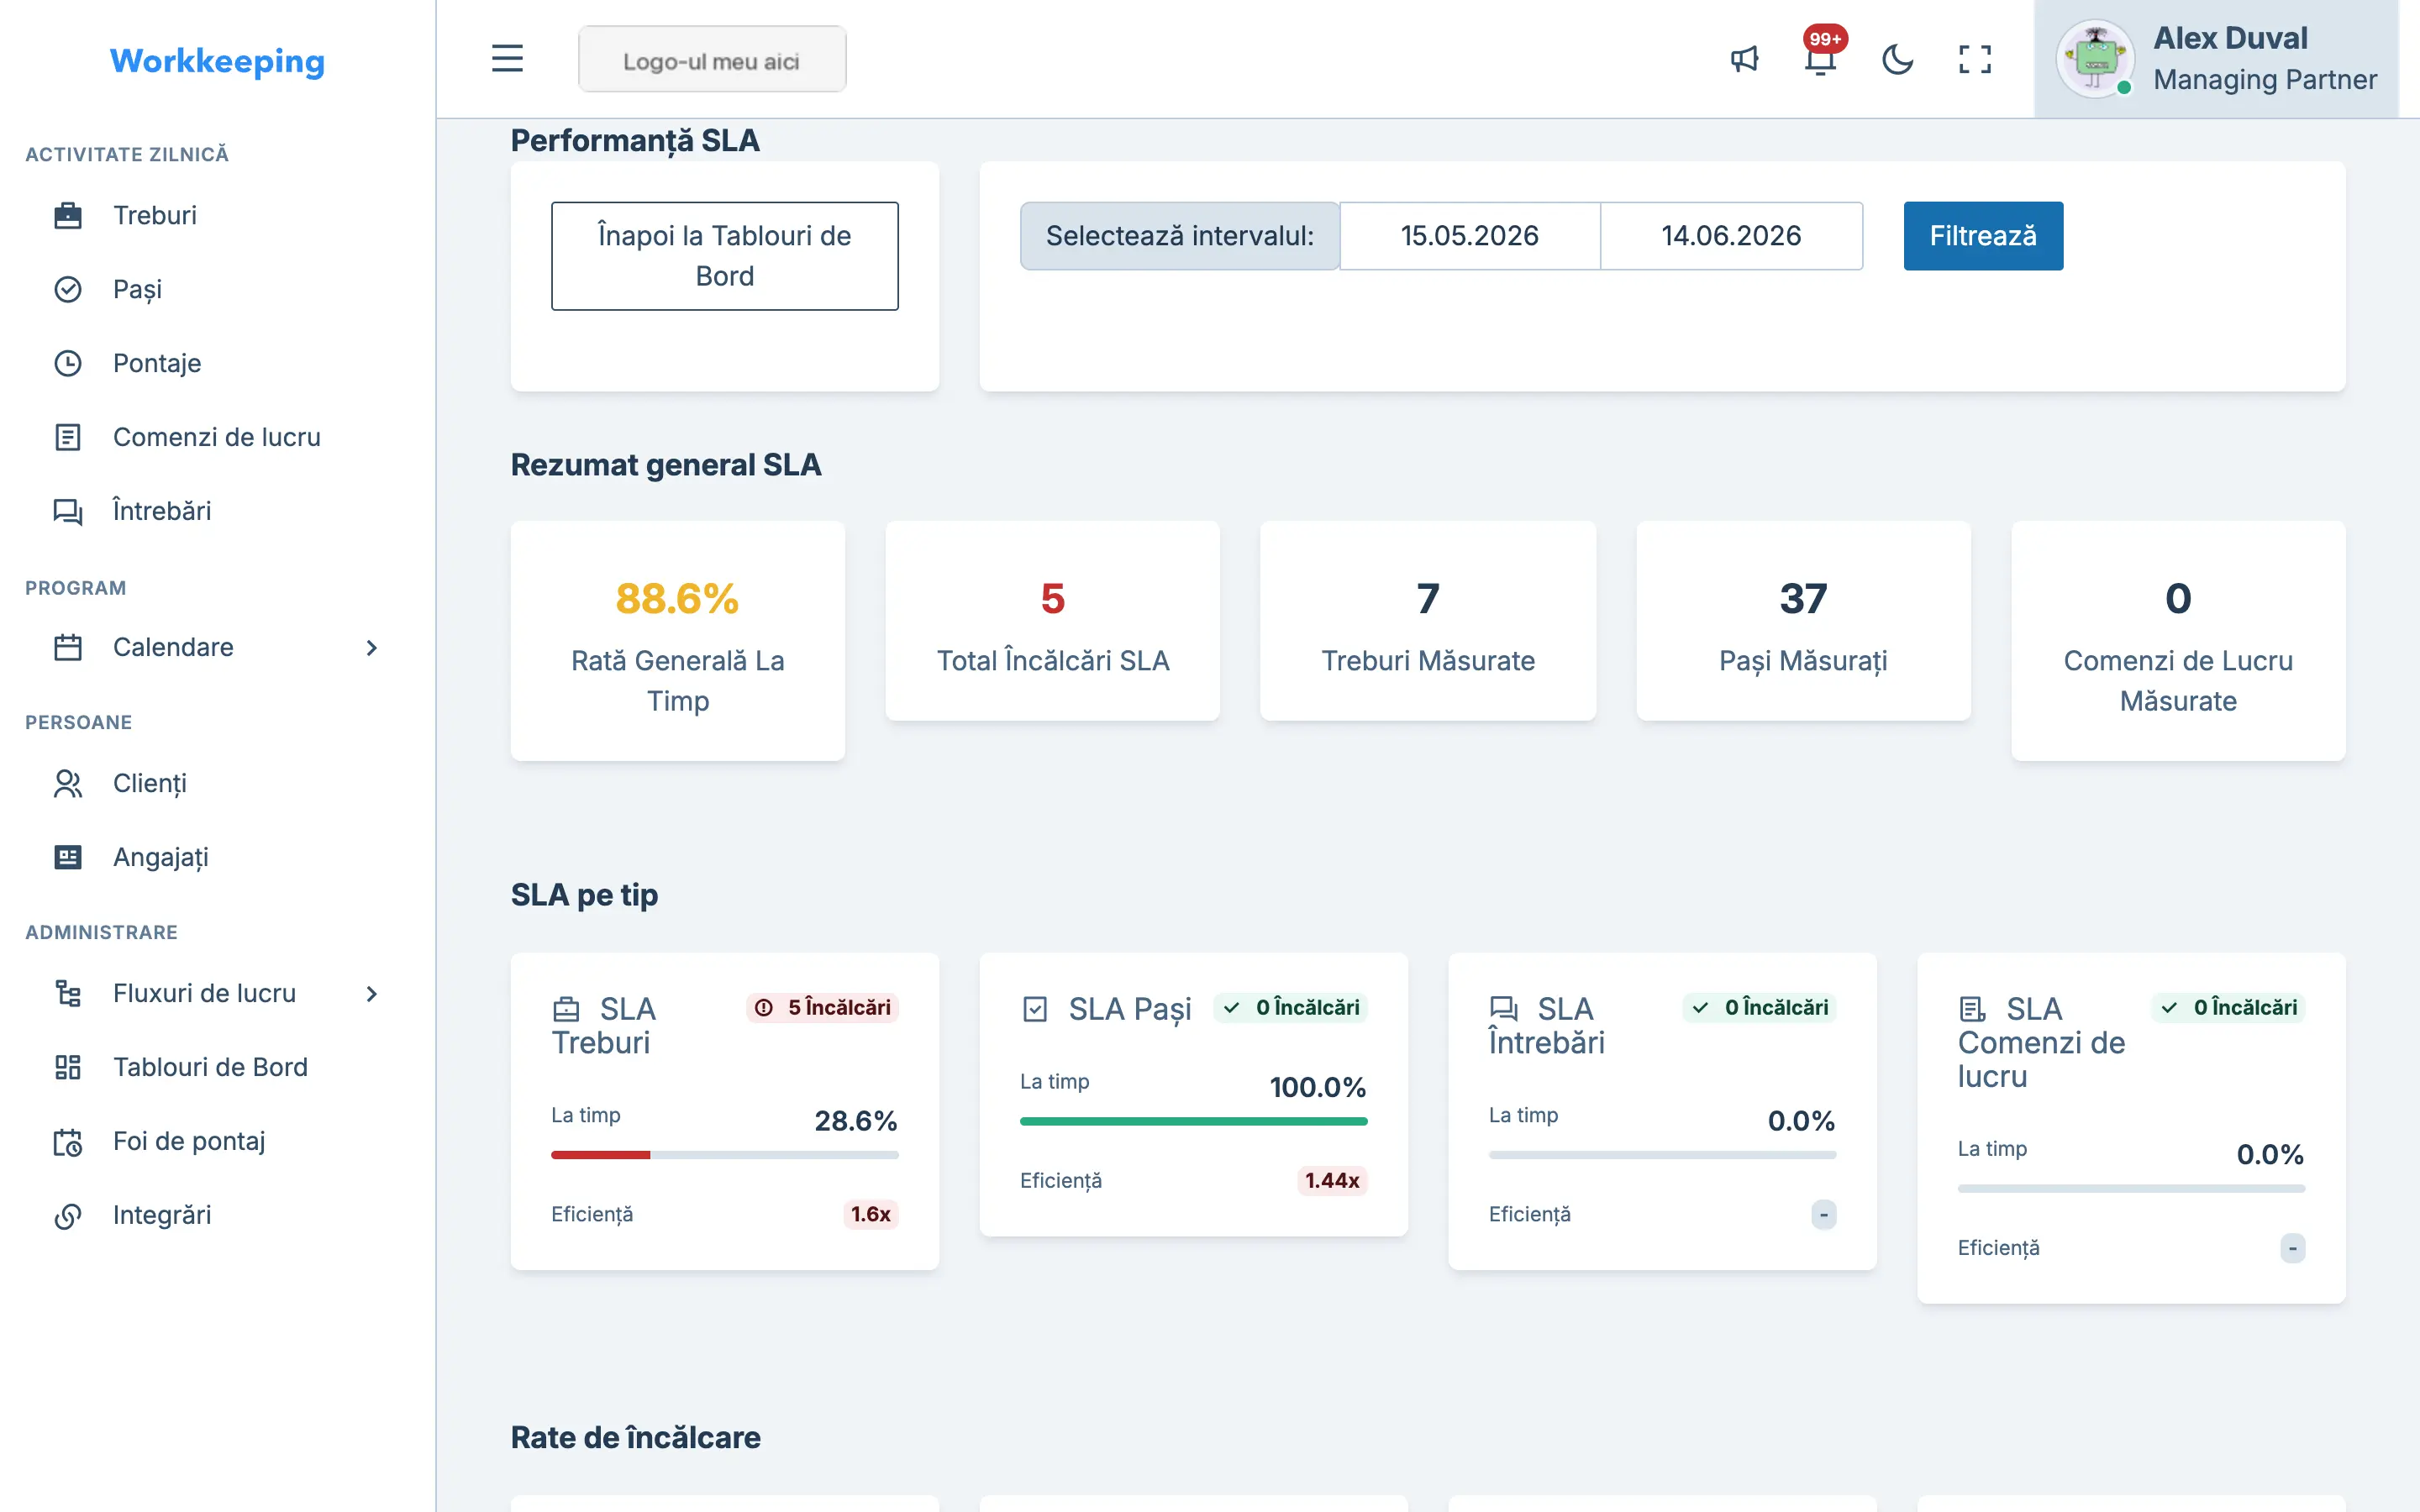This screenshot has height=1512, width=2420.
Task: Enter fullscreen mode via header icon
Action: (x=1974, y=59)
